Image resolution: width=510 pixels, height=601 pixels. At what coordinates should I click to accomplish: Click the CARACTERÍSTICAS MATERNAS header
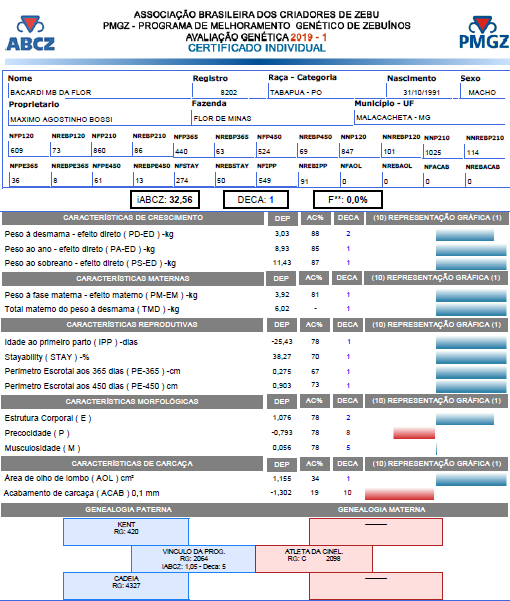133,278
